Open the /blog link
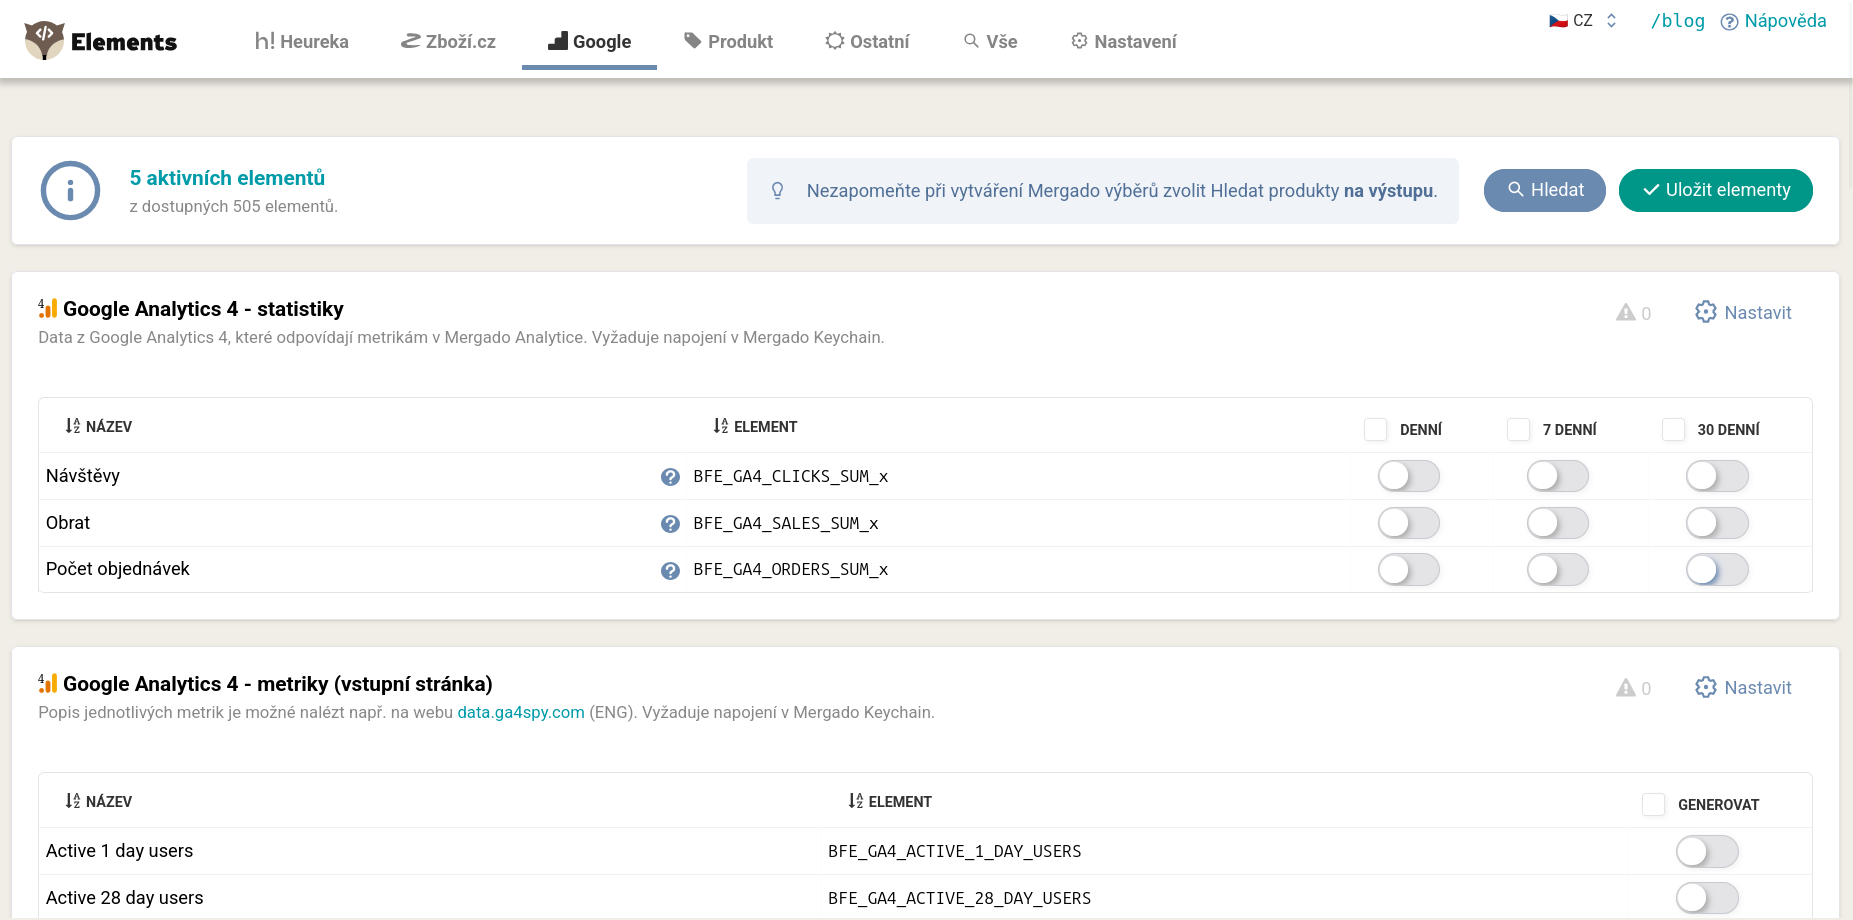The image size is (1853, 920). point(1677,20)
